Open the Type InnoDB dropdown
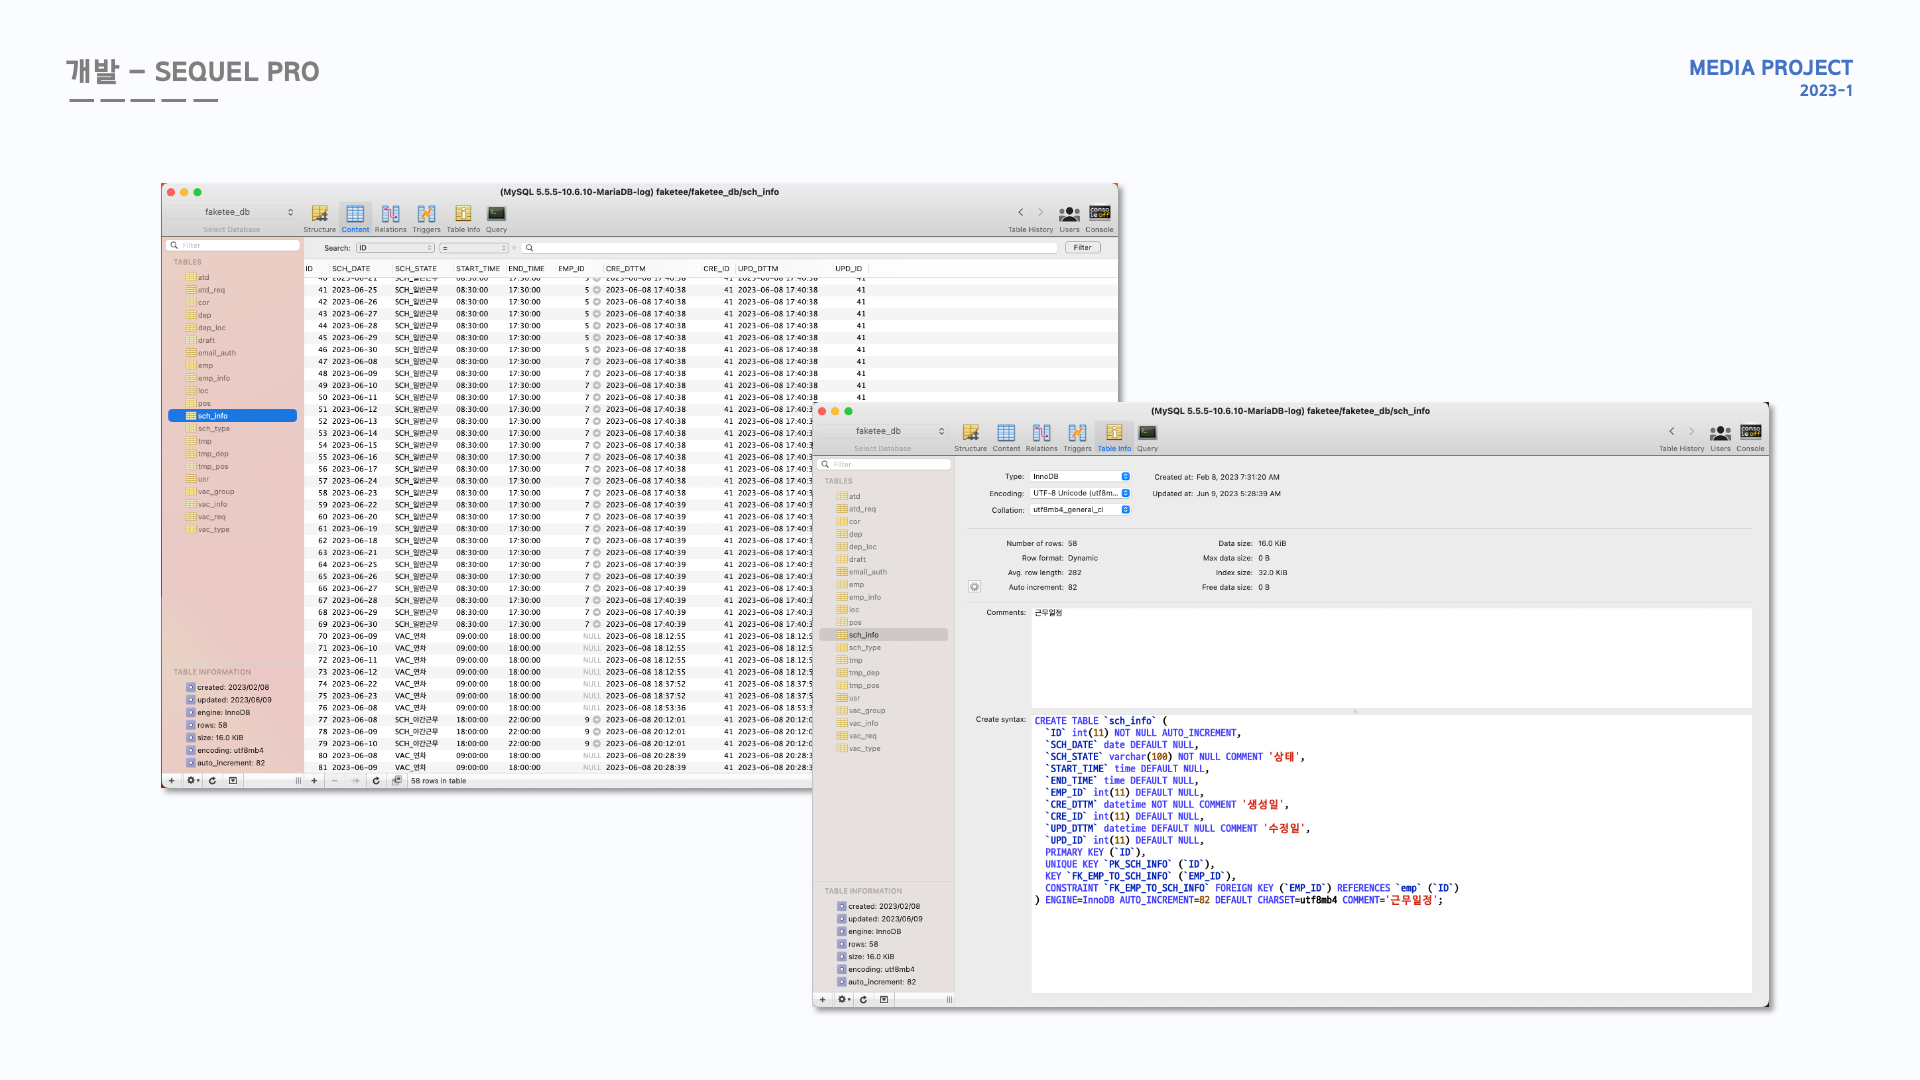Image resolution: width=1920 pixels, height=1080 pixels. (1080, 477)
